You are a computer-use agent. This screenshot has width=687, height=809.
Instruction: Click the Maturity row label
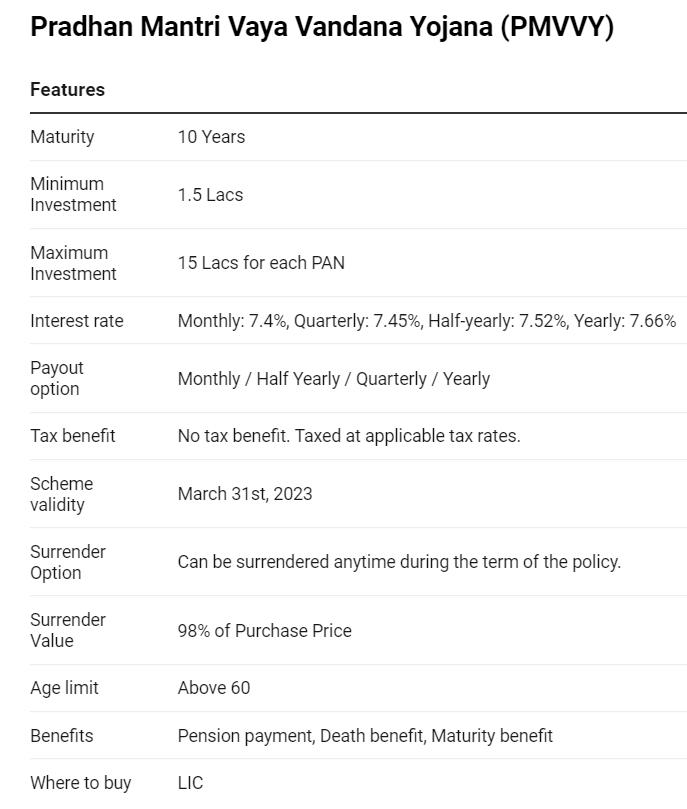(62, 137)
